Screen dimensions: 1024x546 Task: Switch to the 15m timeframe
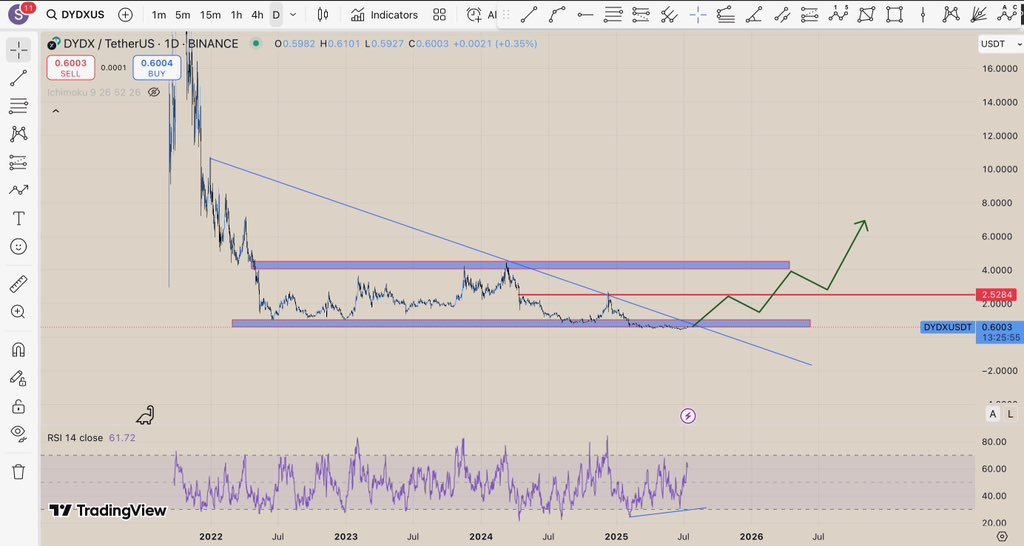210,15
